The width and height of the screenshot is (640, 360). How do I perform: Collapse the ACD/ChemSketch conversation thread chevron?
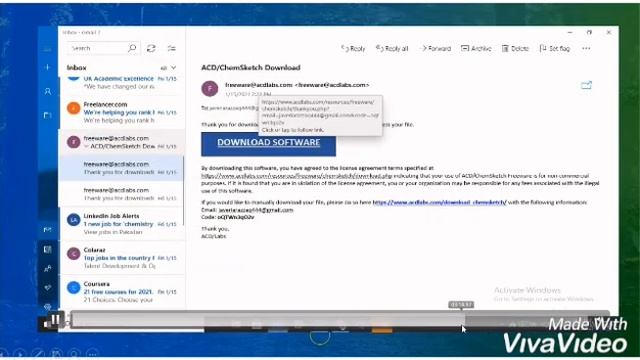(86, 146)
